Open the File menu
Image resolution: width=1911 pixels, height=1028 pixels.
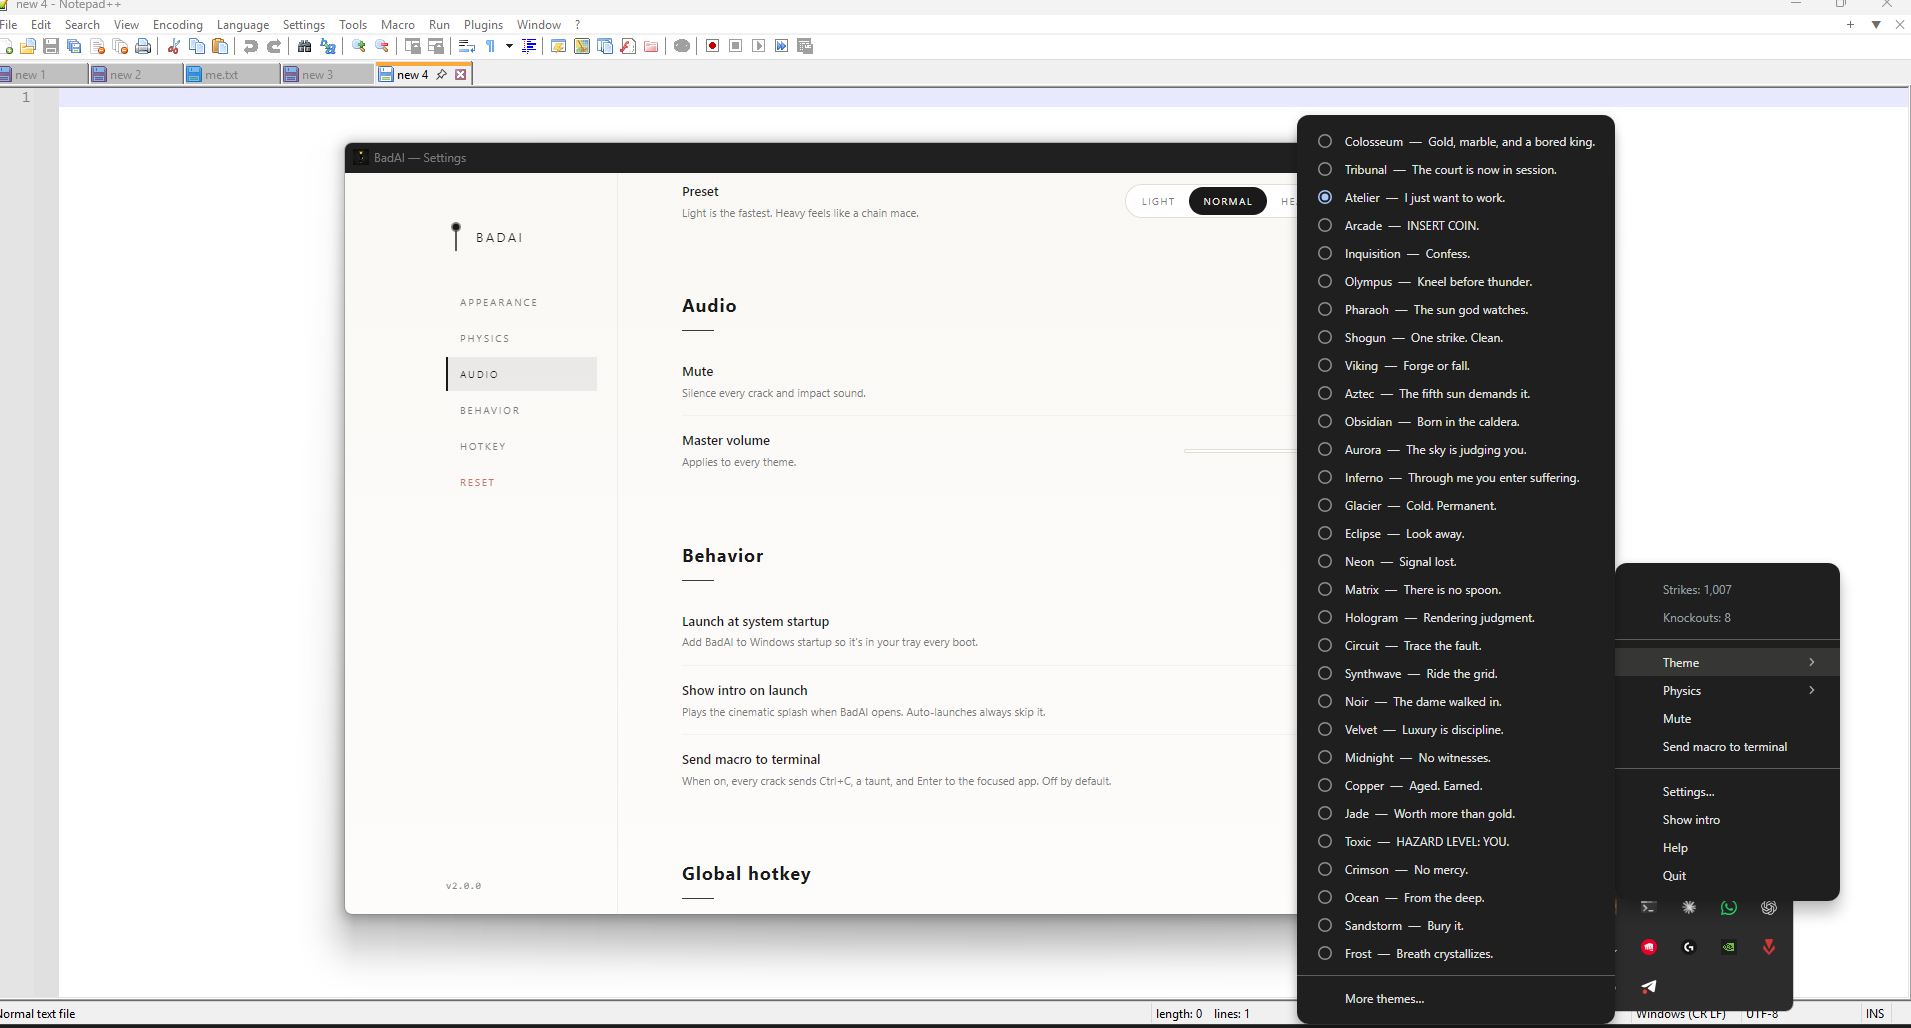[9, 24]
